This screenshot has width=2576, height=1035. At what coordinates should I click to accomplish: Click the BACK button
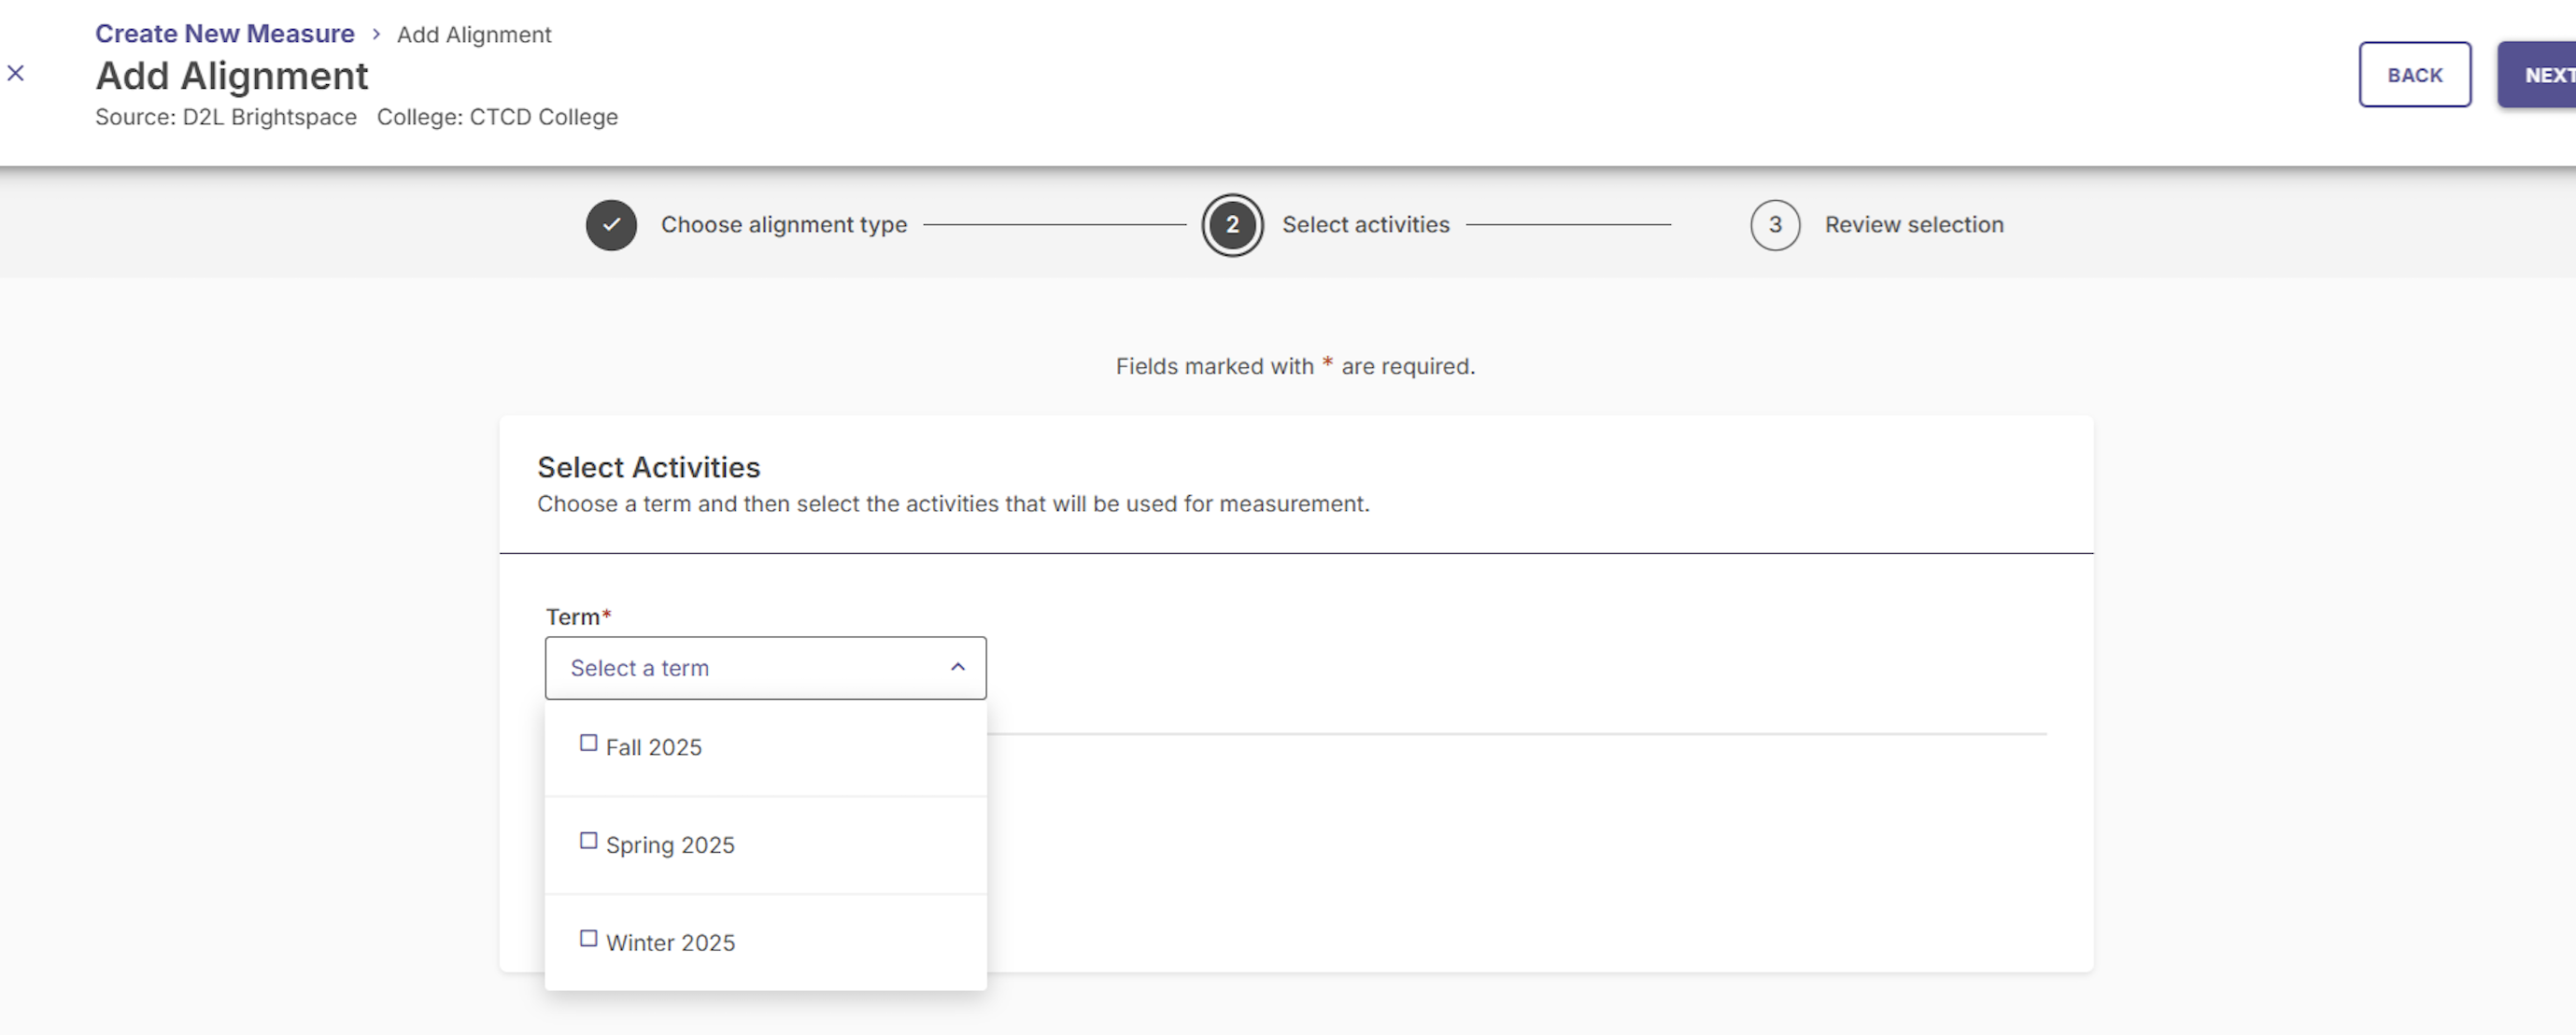pyautogui.click(x=2414, y=74)
